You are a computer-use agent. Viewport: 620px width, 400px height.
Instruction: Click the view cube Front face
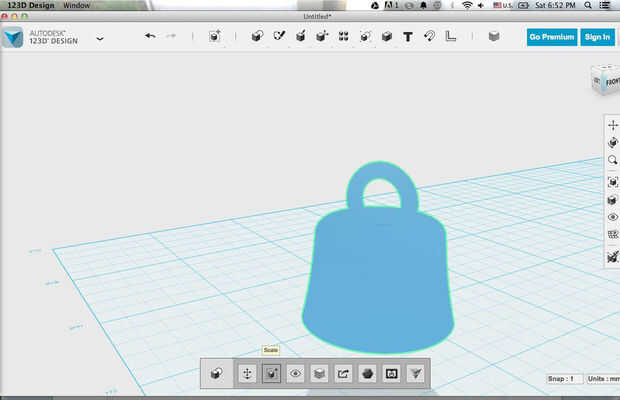(x=612, y=82)
